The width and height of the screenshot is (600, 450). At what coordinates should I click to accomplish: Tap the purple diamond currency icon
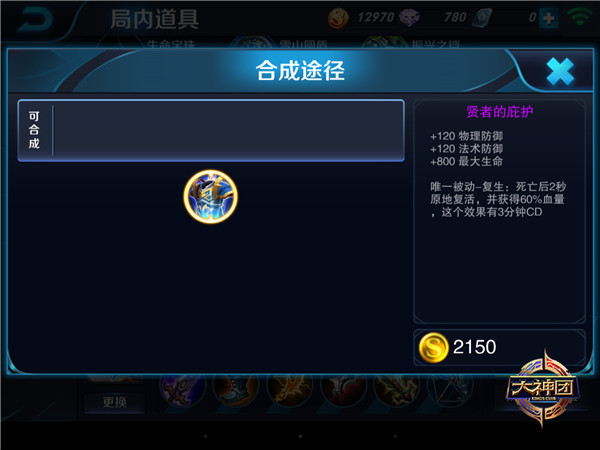click(409, 18)
